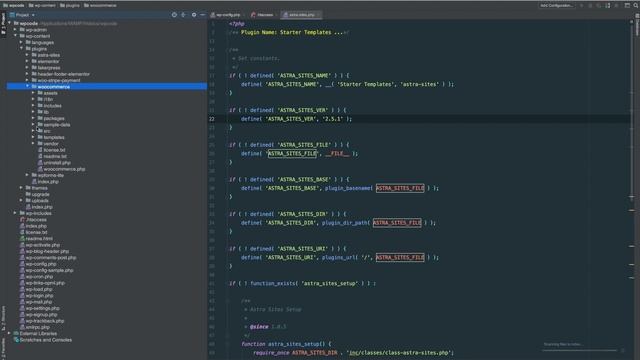Click the license.txt file icon under woocommerce
640x360 pixels.
pos(40,150)
